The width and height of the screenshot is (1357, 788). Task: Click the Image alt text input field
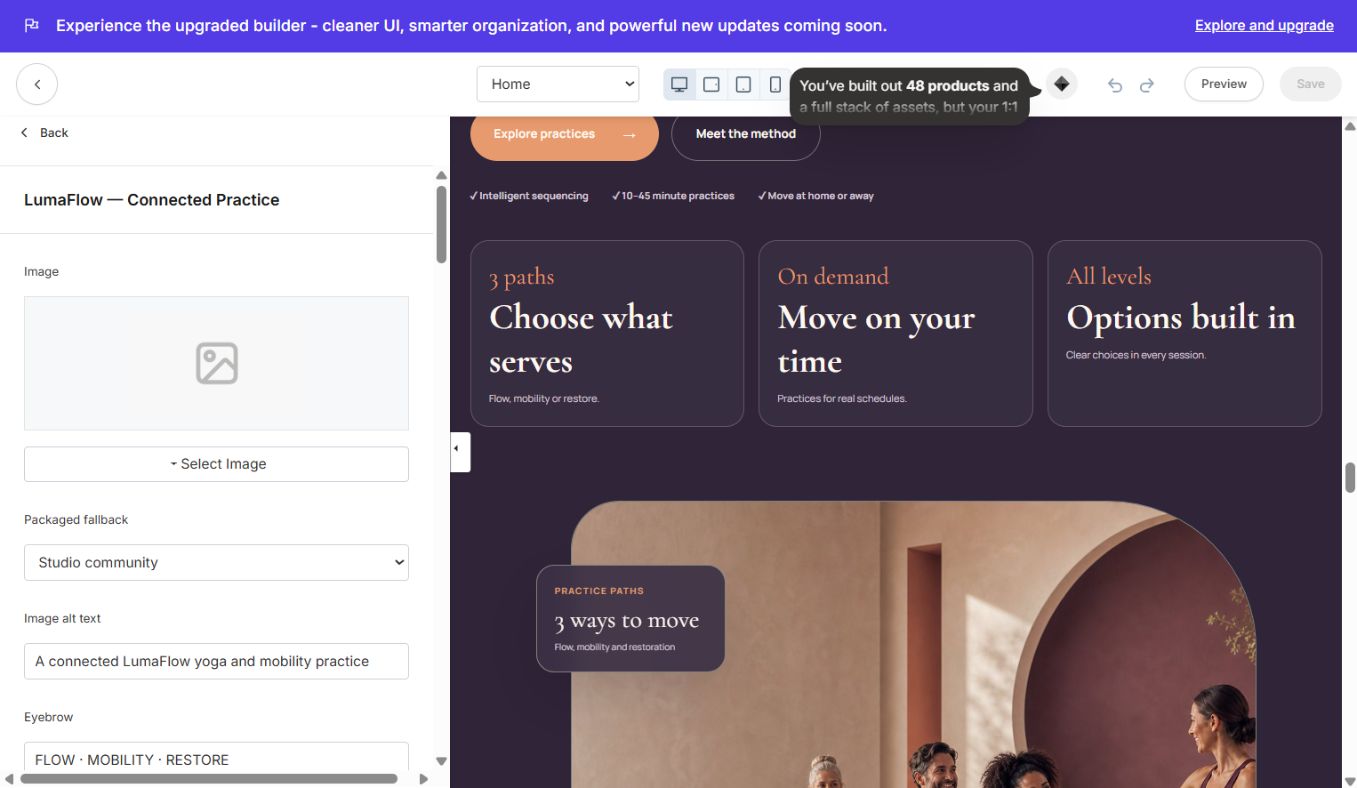(x=216, y=661)
